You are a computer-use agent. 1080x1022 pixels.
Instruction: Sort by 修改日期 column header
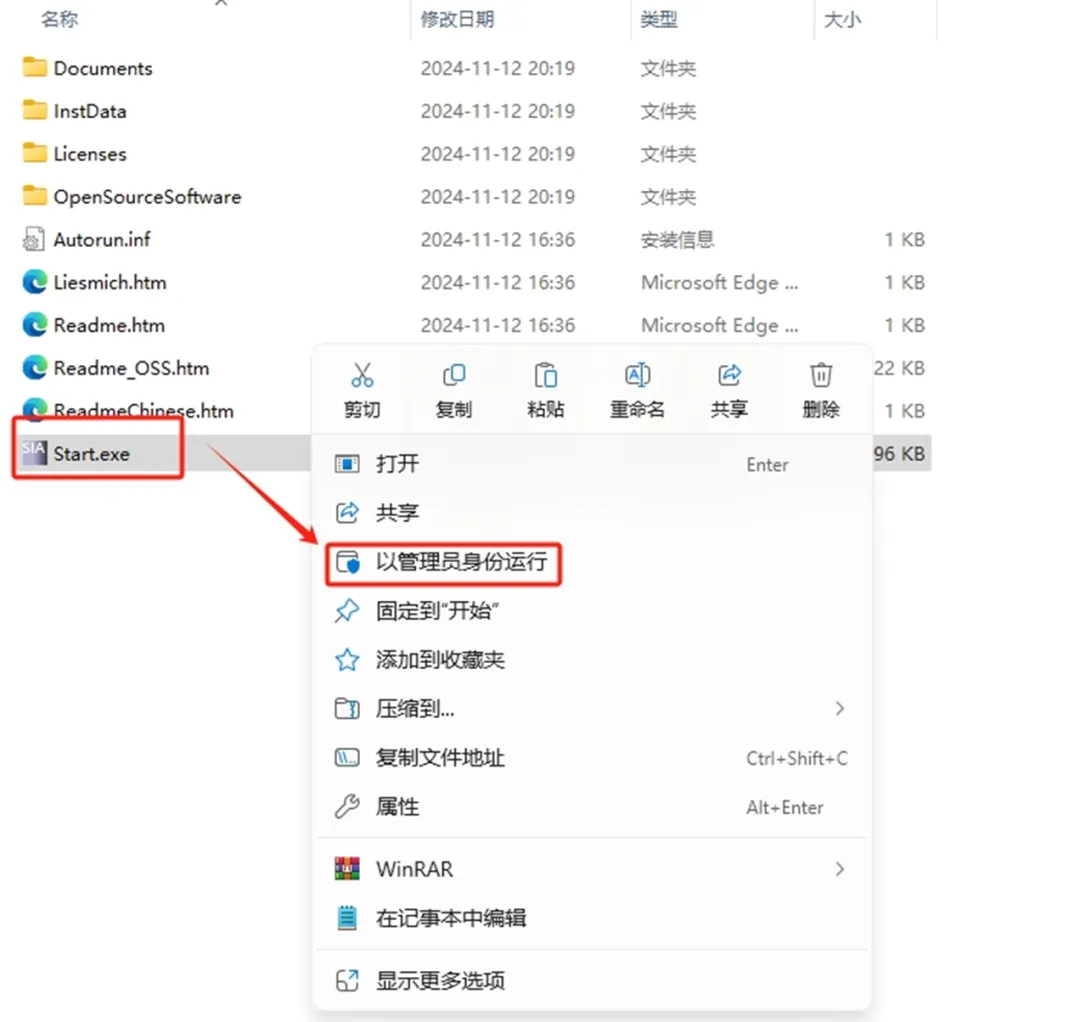point(457,19)
